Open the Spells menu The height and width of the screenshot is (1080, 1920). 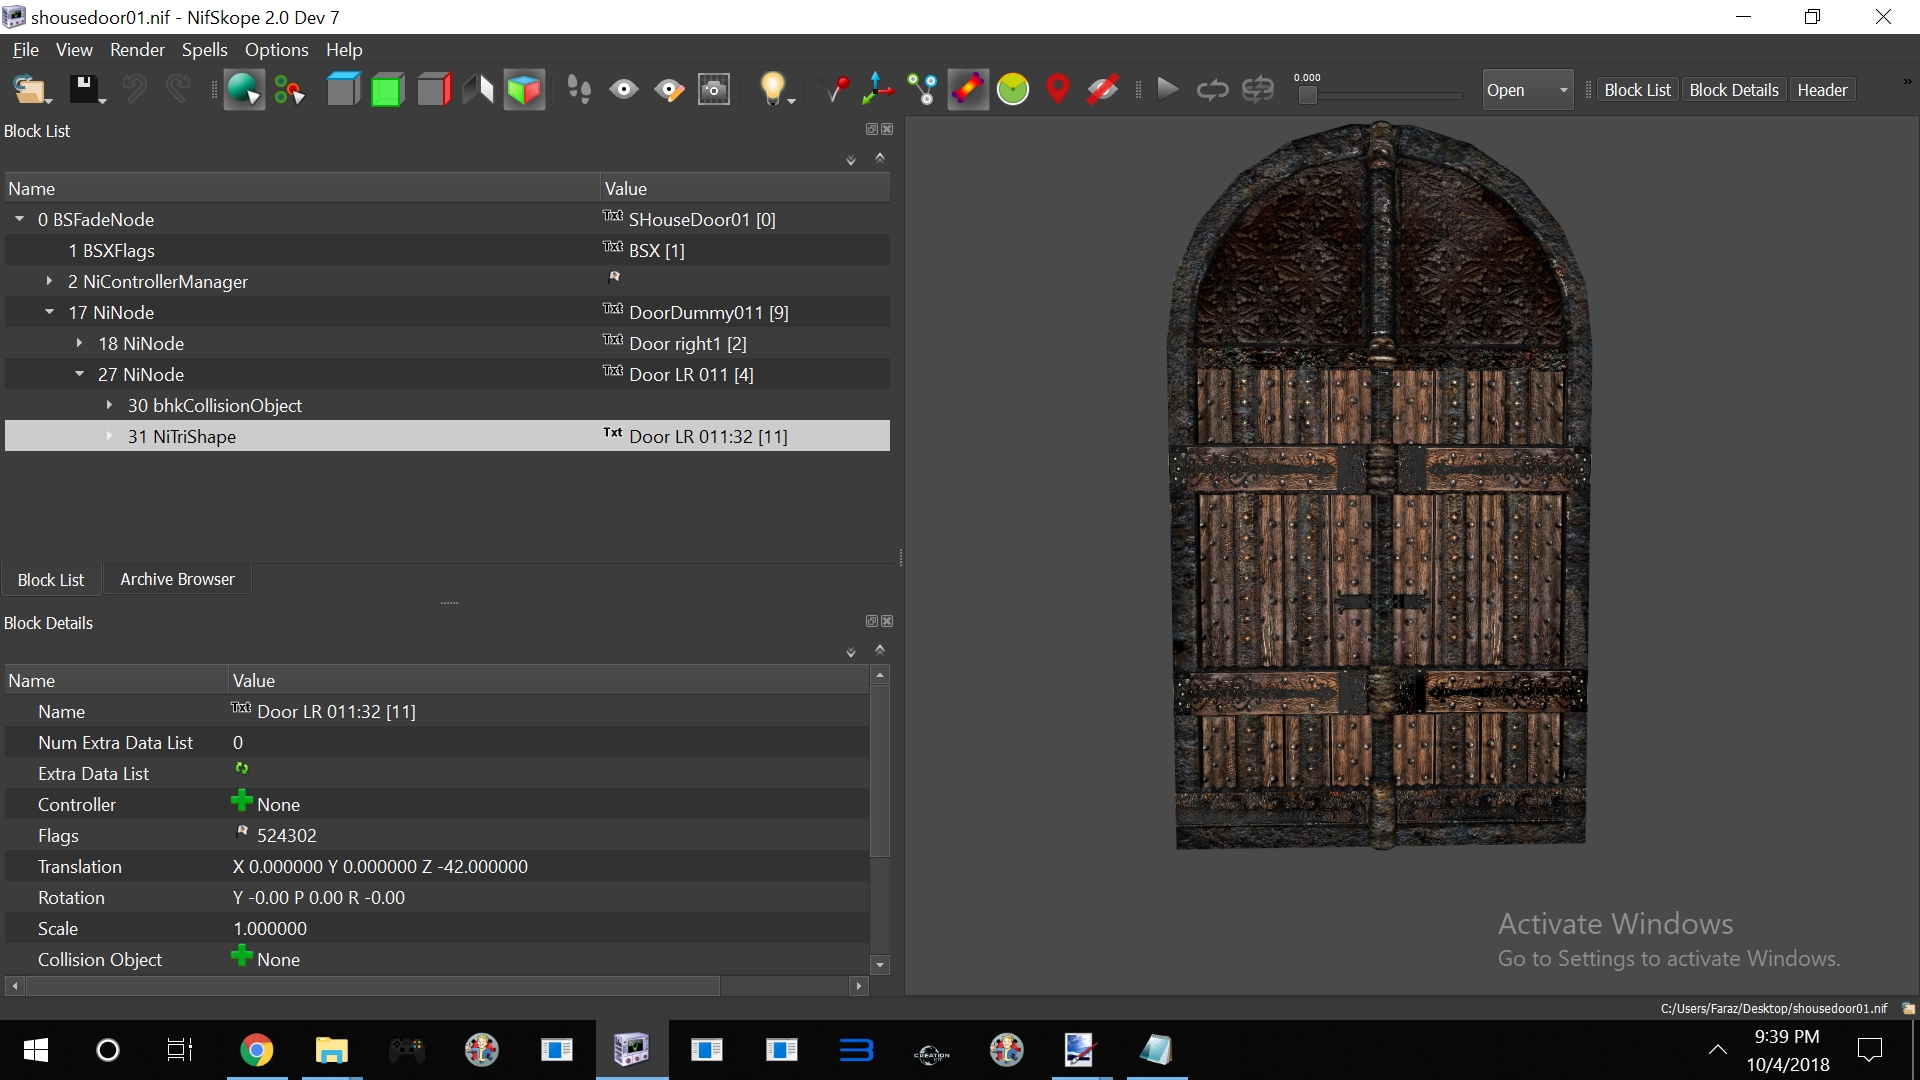pyautogui.click(x=204, y=50)
